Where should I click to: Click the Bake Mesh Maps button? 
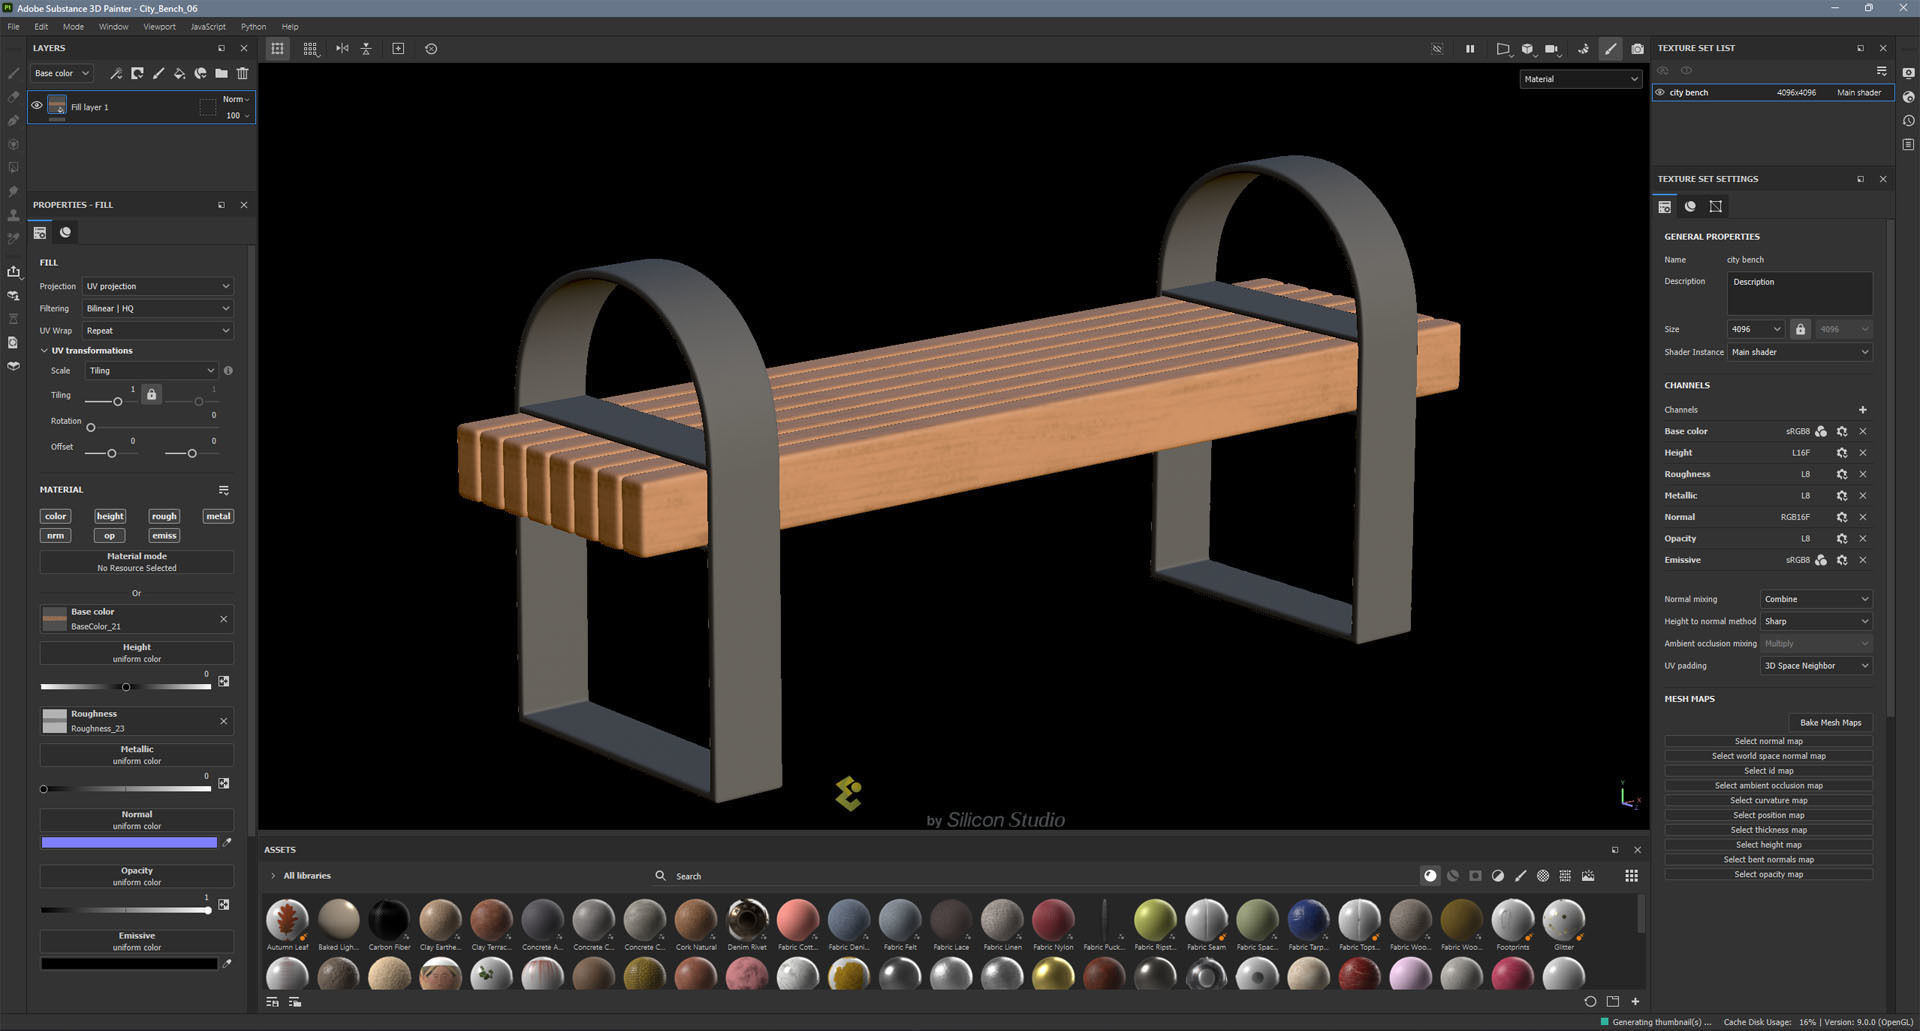tap(1830, 722)
